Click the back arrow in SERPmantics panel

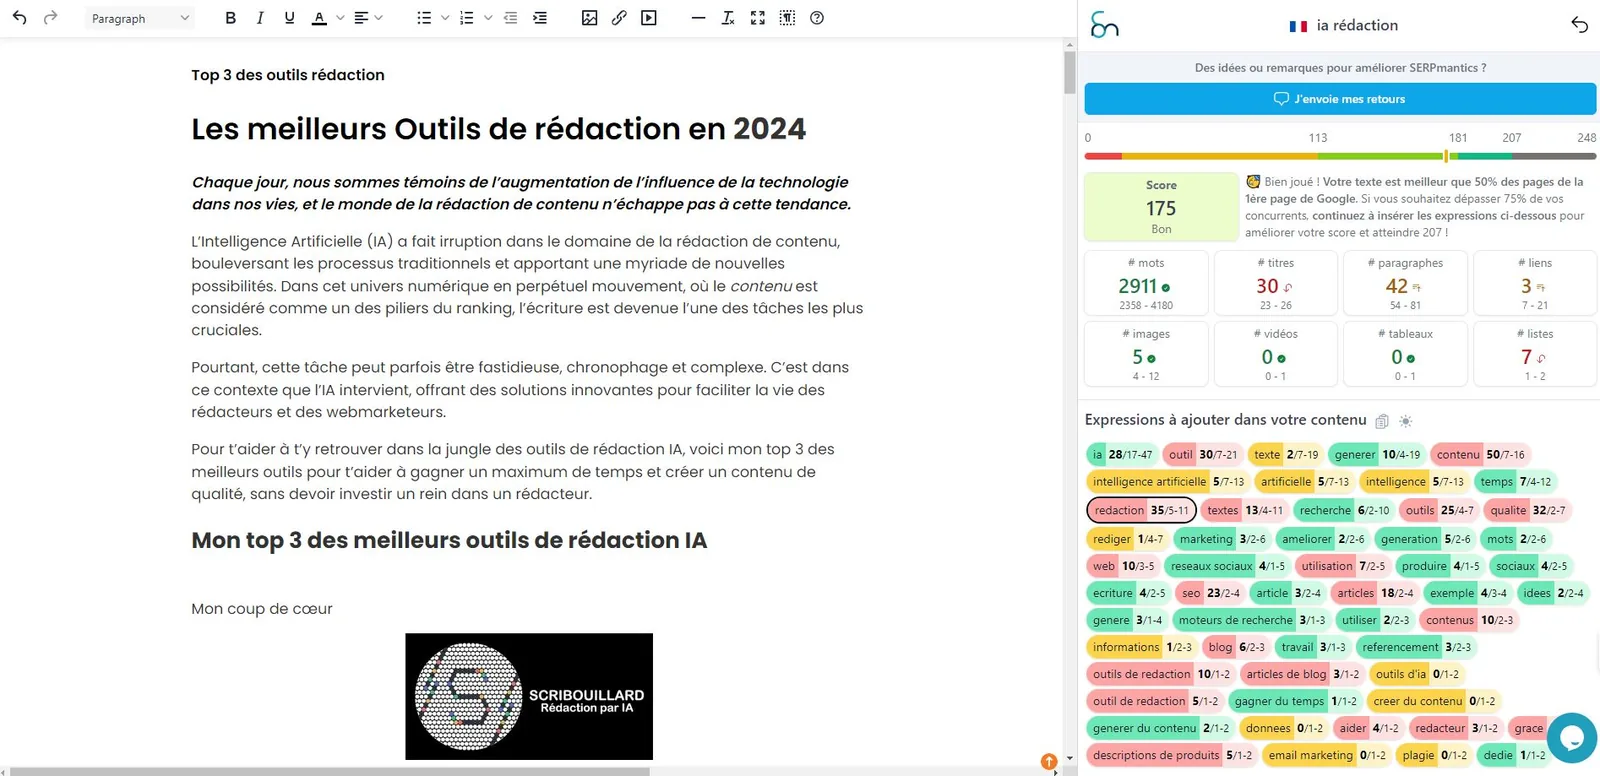pos(1579,25)
